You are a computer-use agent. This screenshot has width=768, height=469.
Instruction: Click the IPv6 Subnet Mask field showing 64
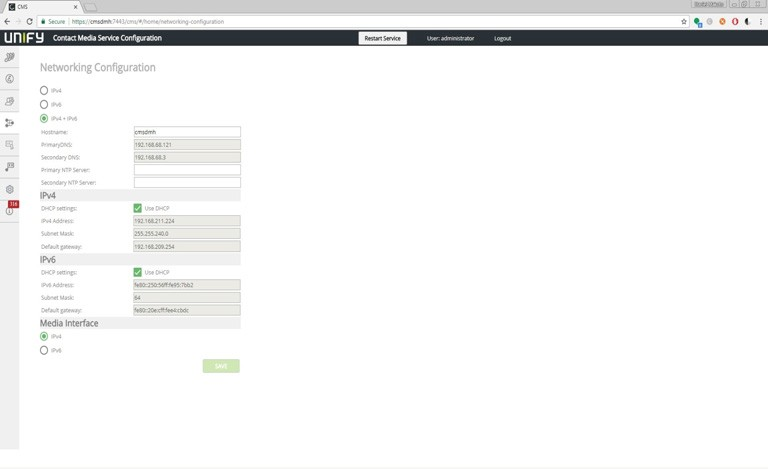click(187, 298)
